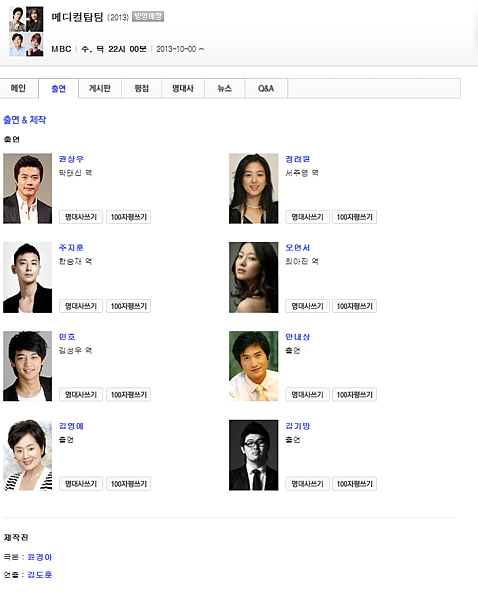Click the 박태신 역 role text
Viewport: 478px width, 600px height.
(x=75, y=173)
